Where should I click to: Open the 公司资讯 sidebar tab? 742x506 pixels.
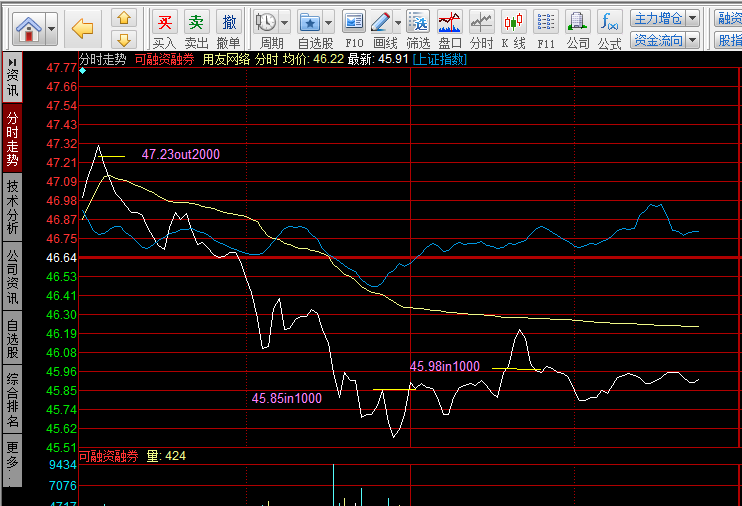pos(12,276)
